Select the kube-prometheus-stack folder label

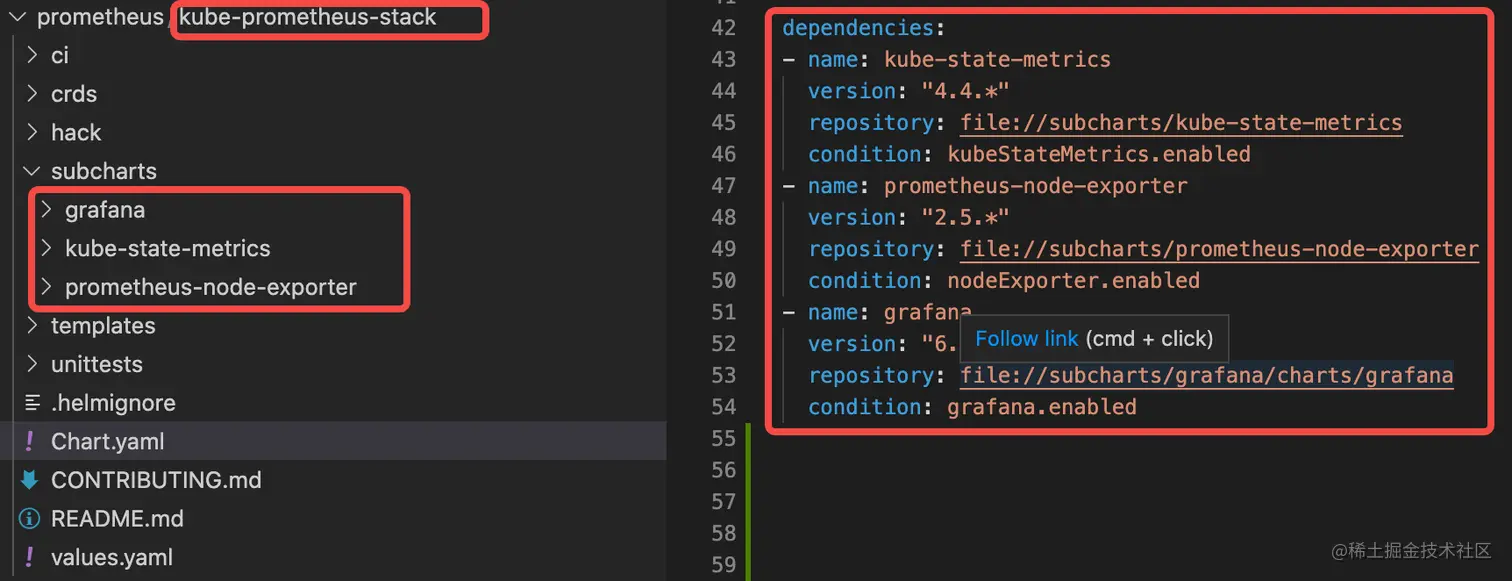tap(308, 17)
